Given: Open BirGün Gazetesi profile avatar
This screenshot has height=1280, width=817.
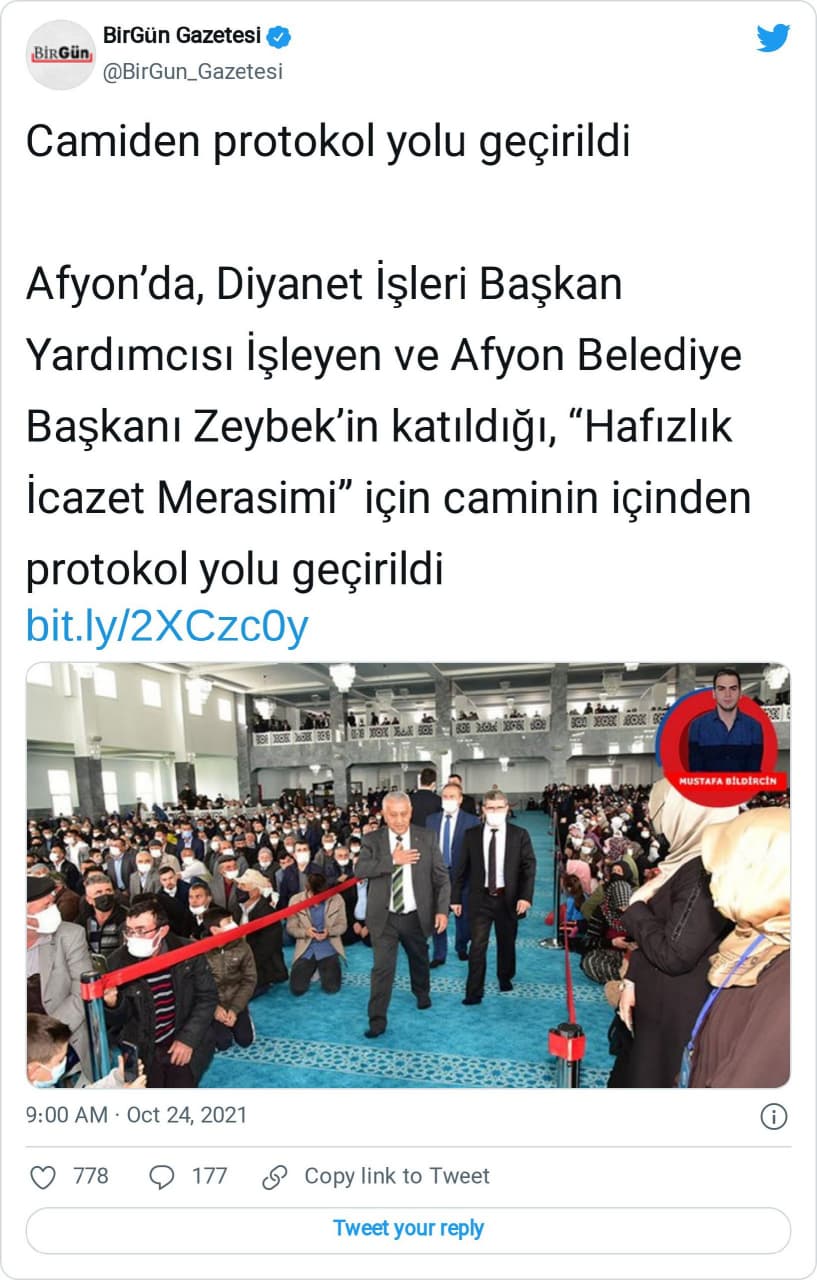Looking at the screenshot, I should point(60,55).
